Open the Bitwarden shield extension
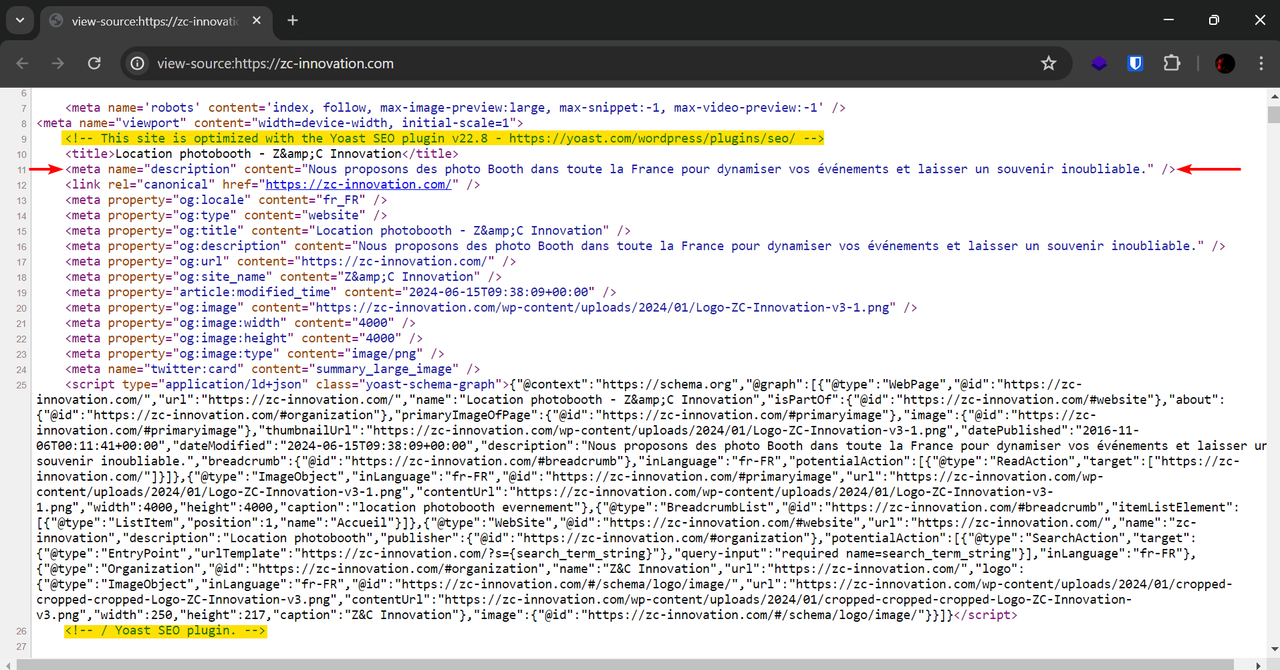This screenshot has height=670, width=1280. tap(1135, 63)
